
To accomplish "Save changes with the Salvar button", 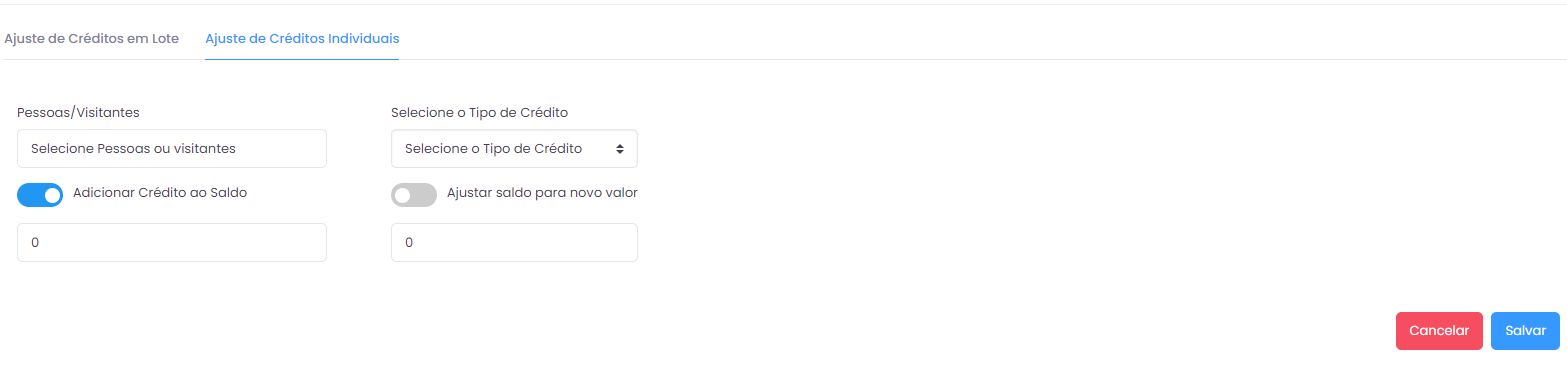I will pos(1525,331).
